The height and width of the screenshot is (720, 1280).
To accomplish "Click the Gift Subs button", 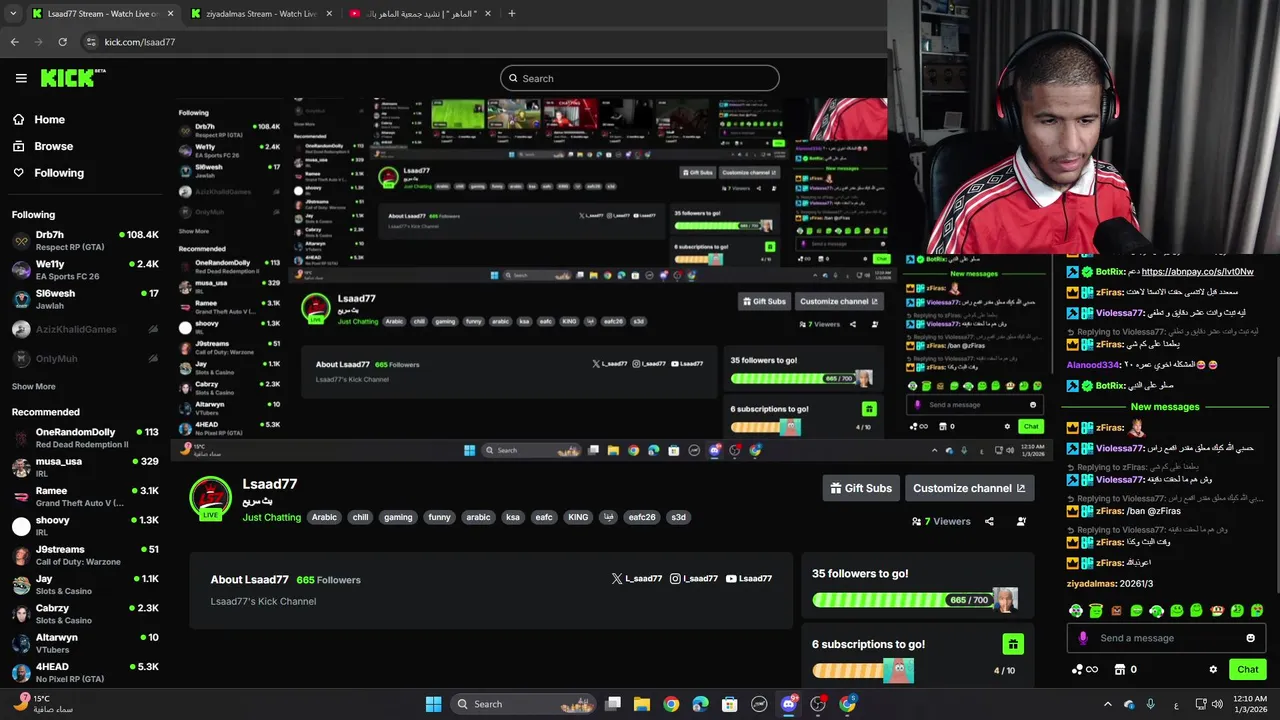I will pos(860,488).
